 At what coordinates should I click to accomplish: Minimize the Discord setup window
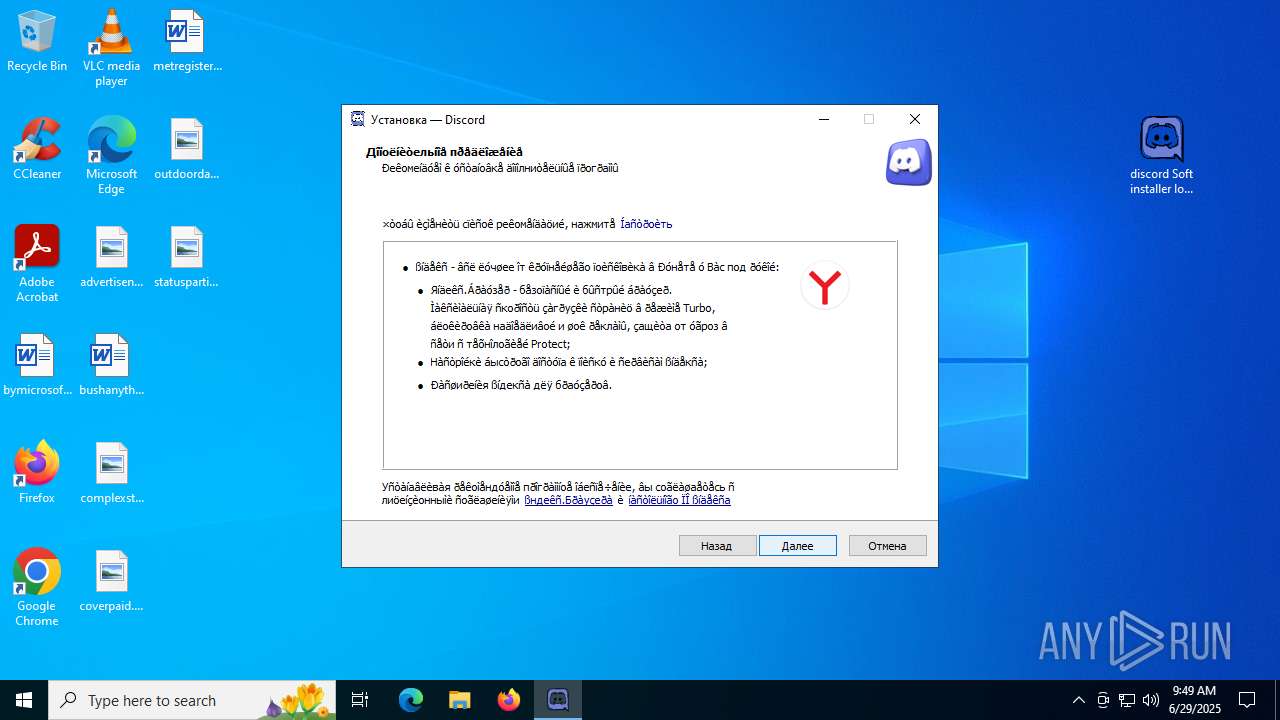[x=824, y=119]
